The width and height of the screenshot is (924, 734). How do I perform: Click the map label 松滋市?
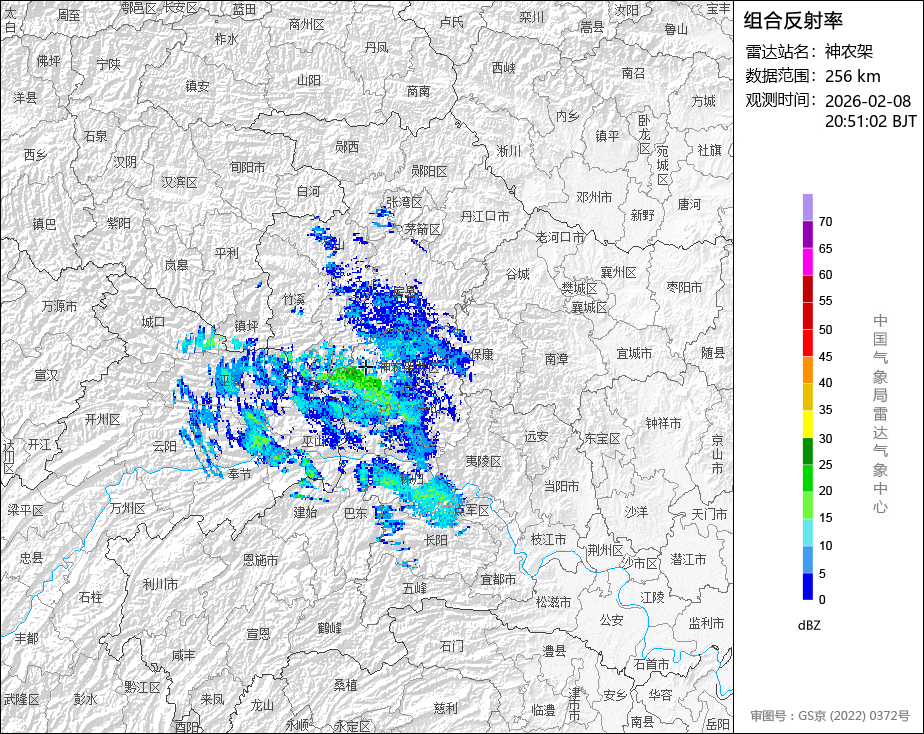pos(553,602)
